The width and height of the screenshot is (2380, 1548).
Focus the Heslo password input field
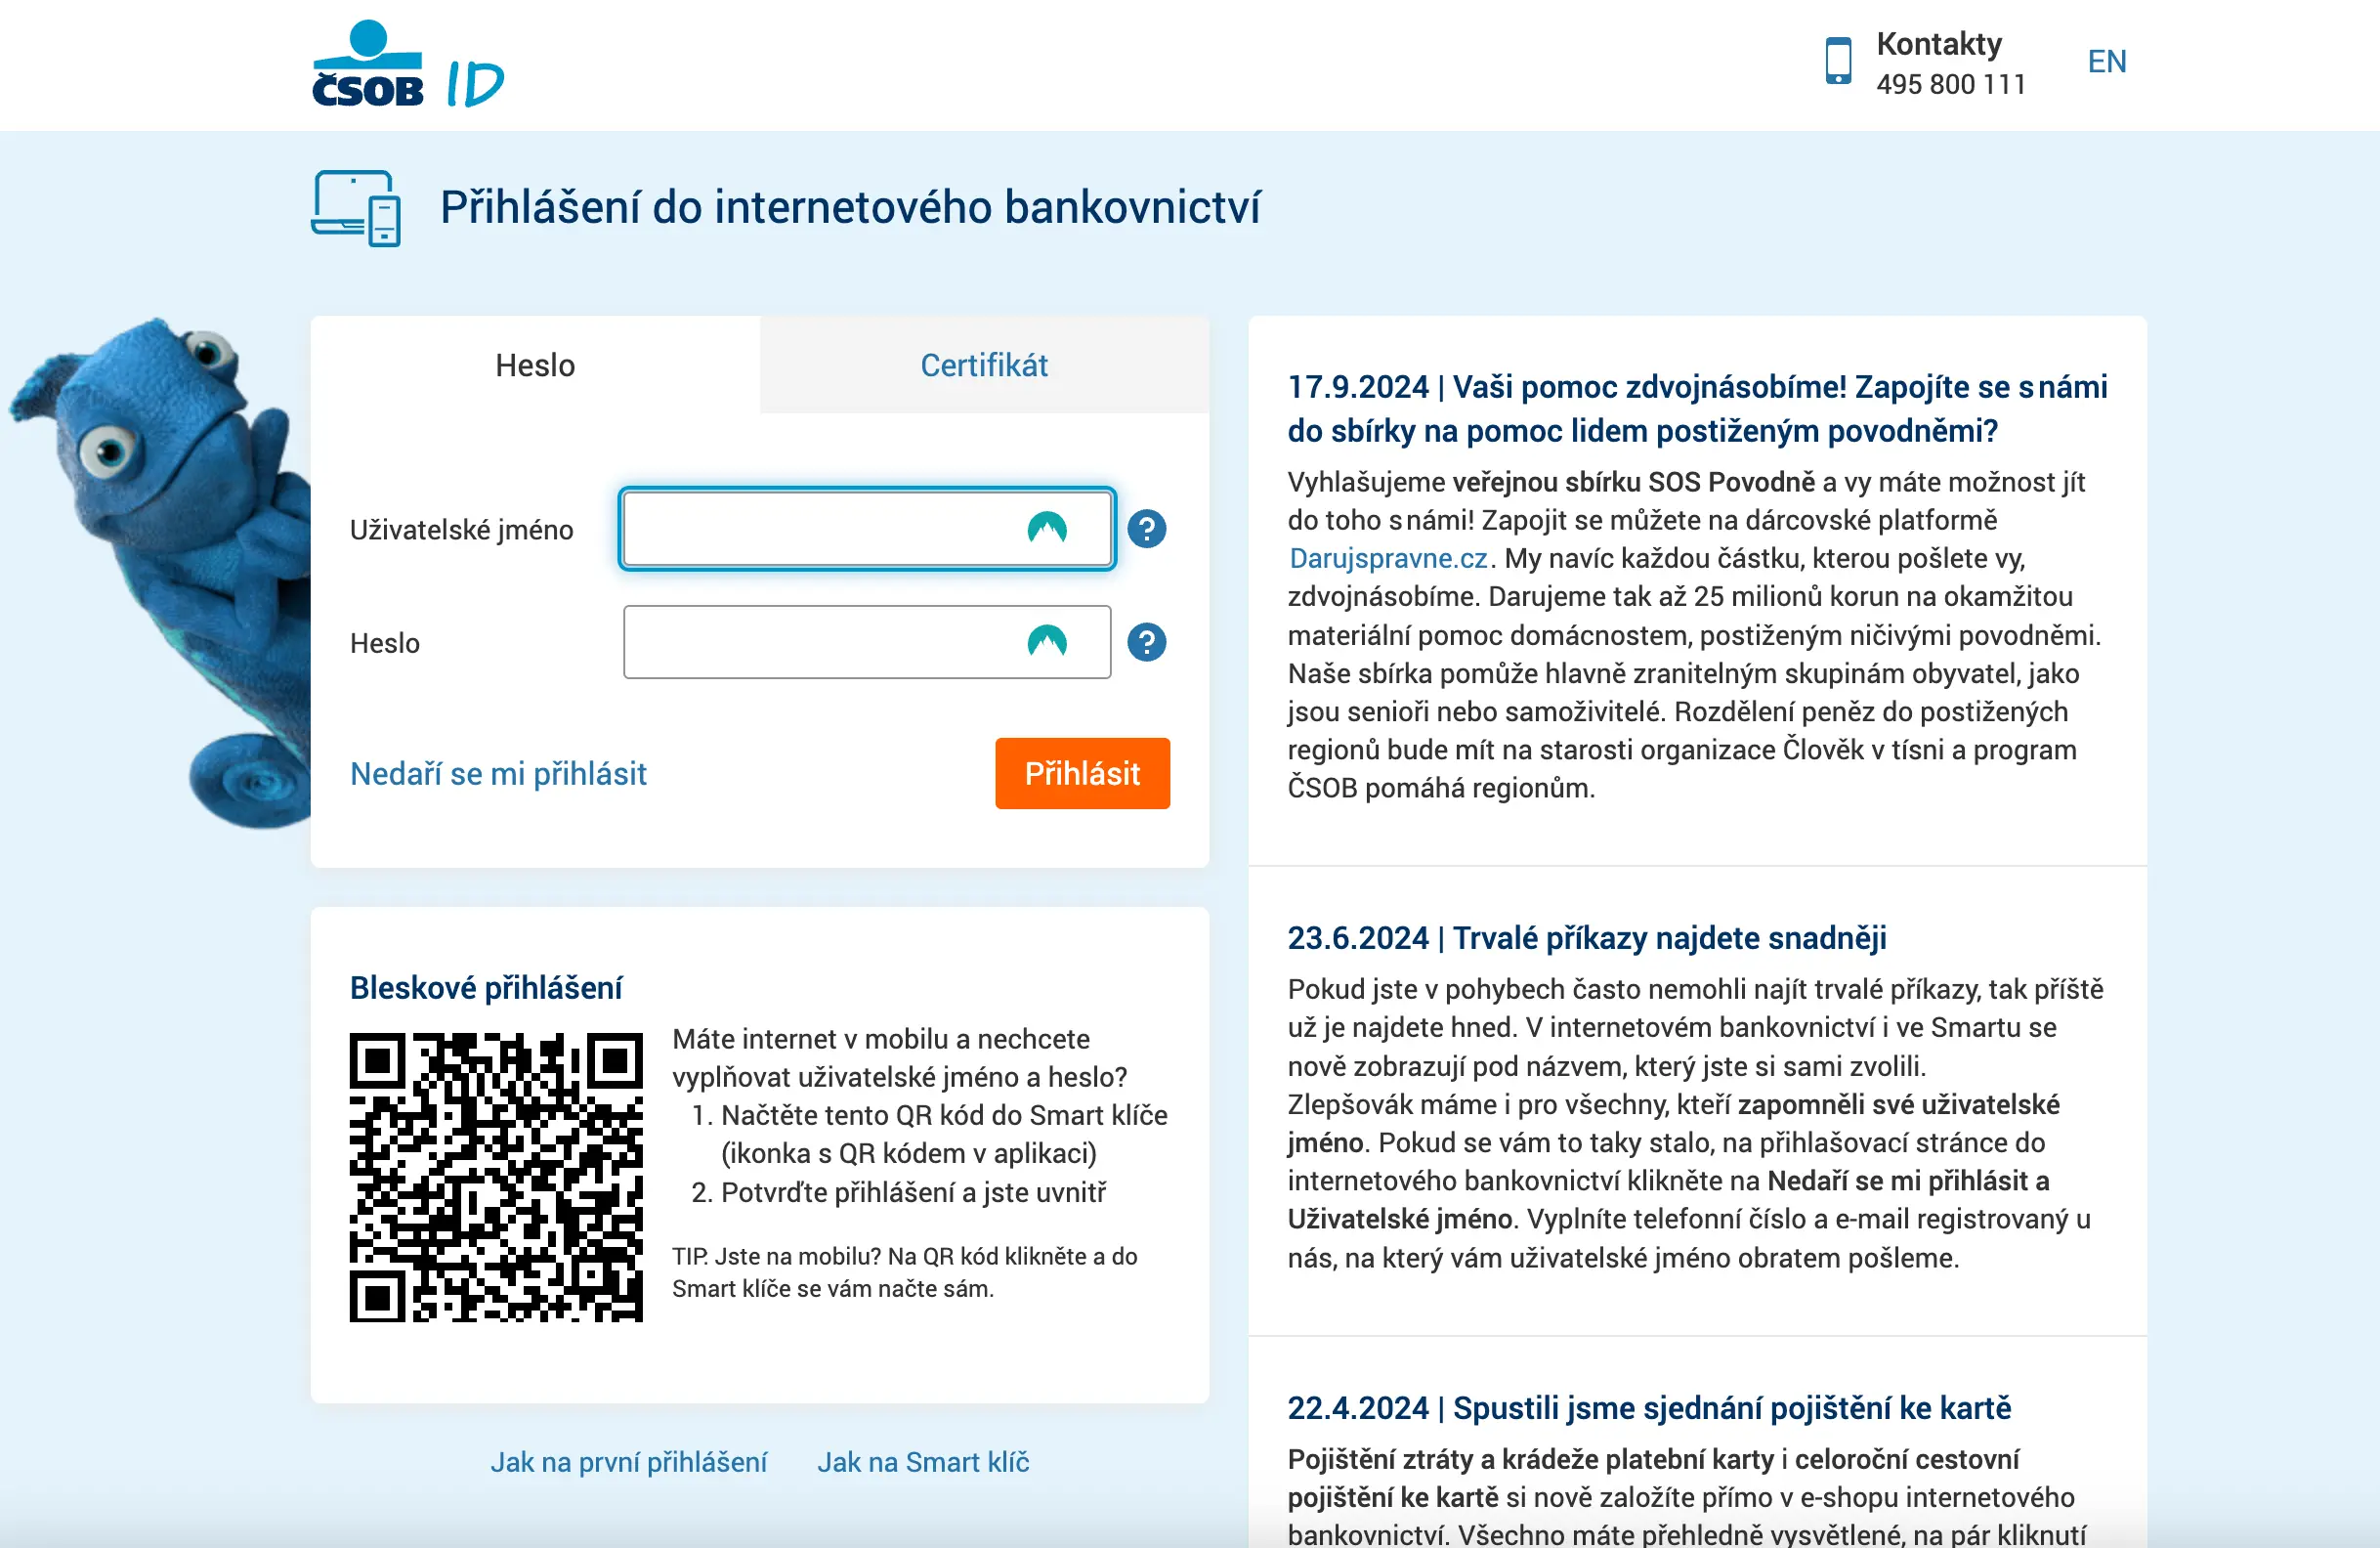point(866,642)
